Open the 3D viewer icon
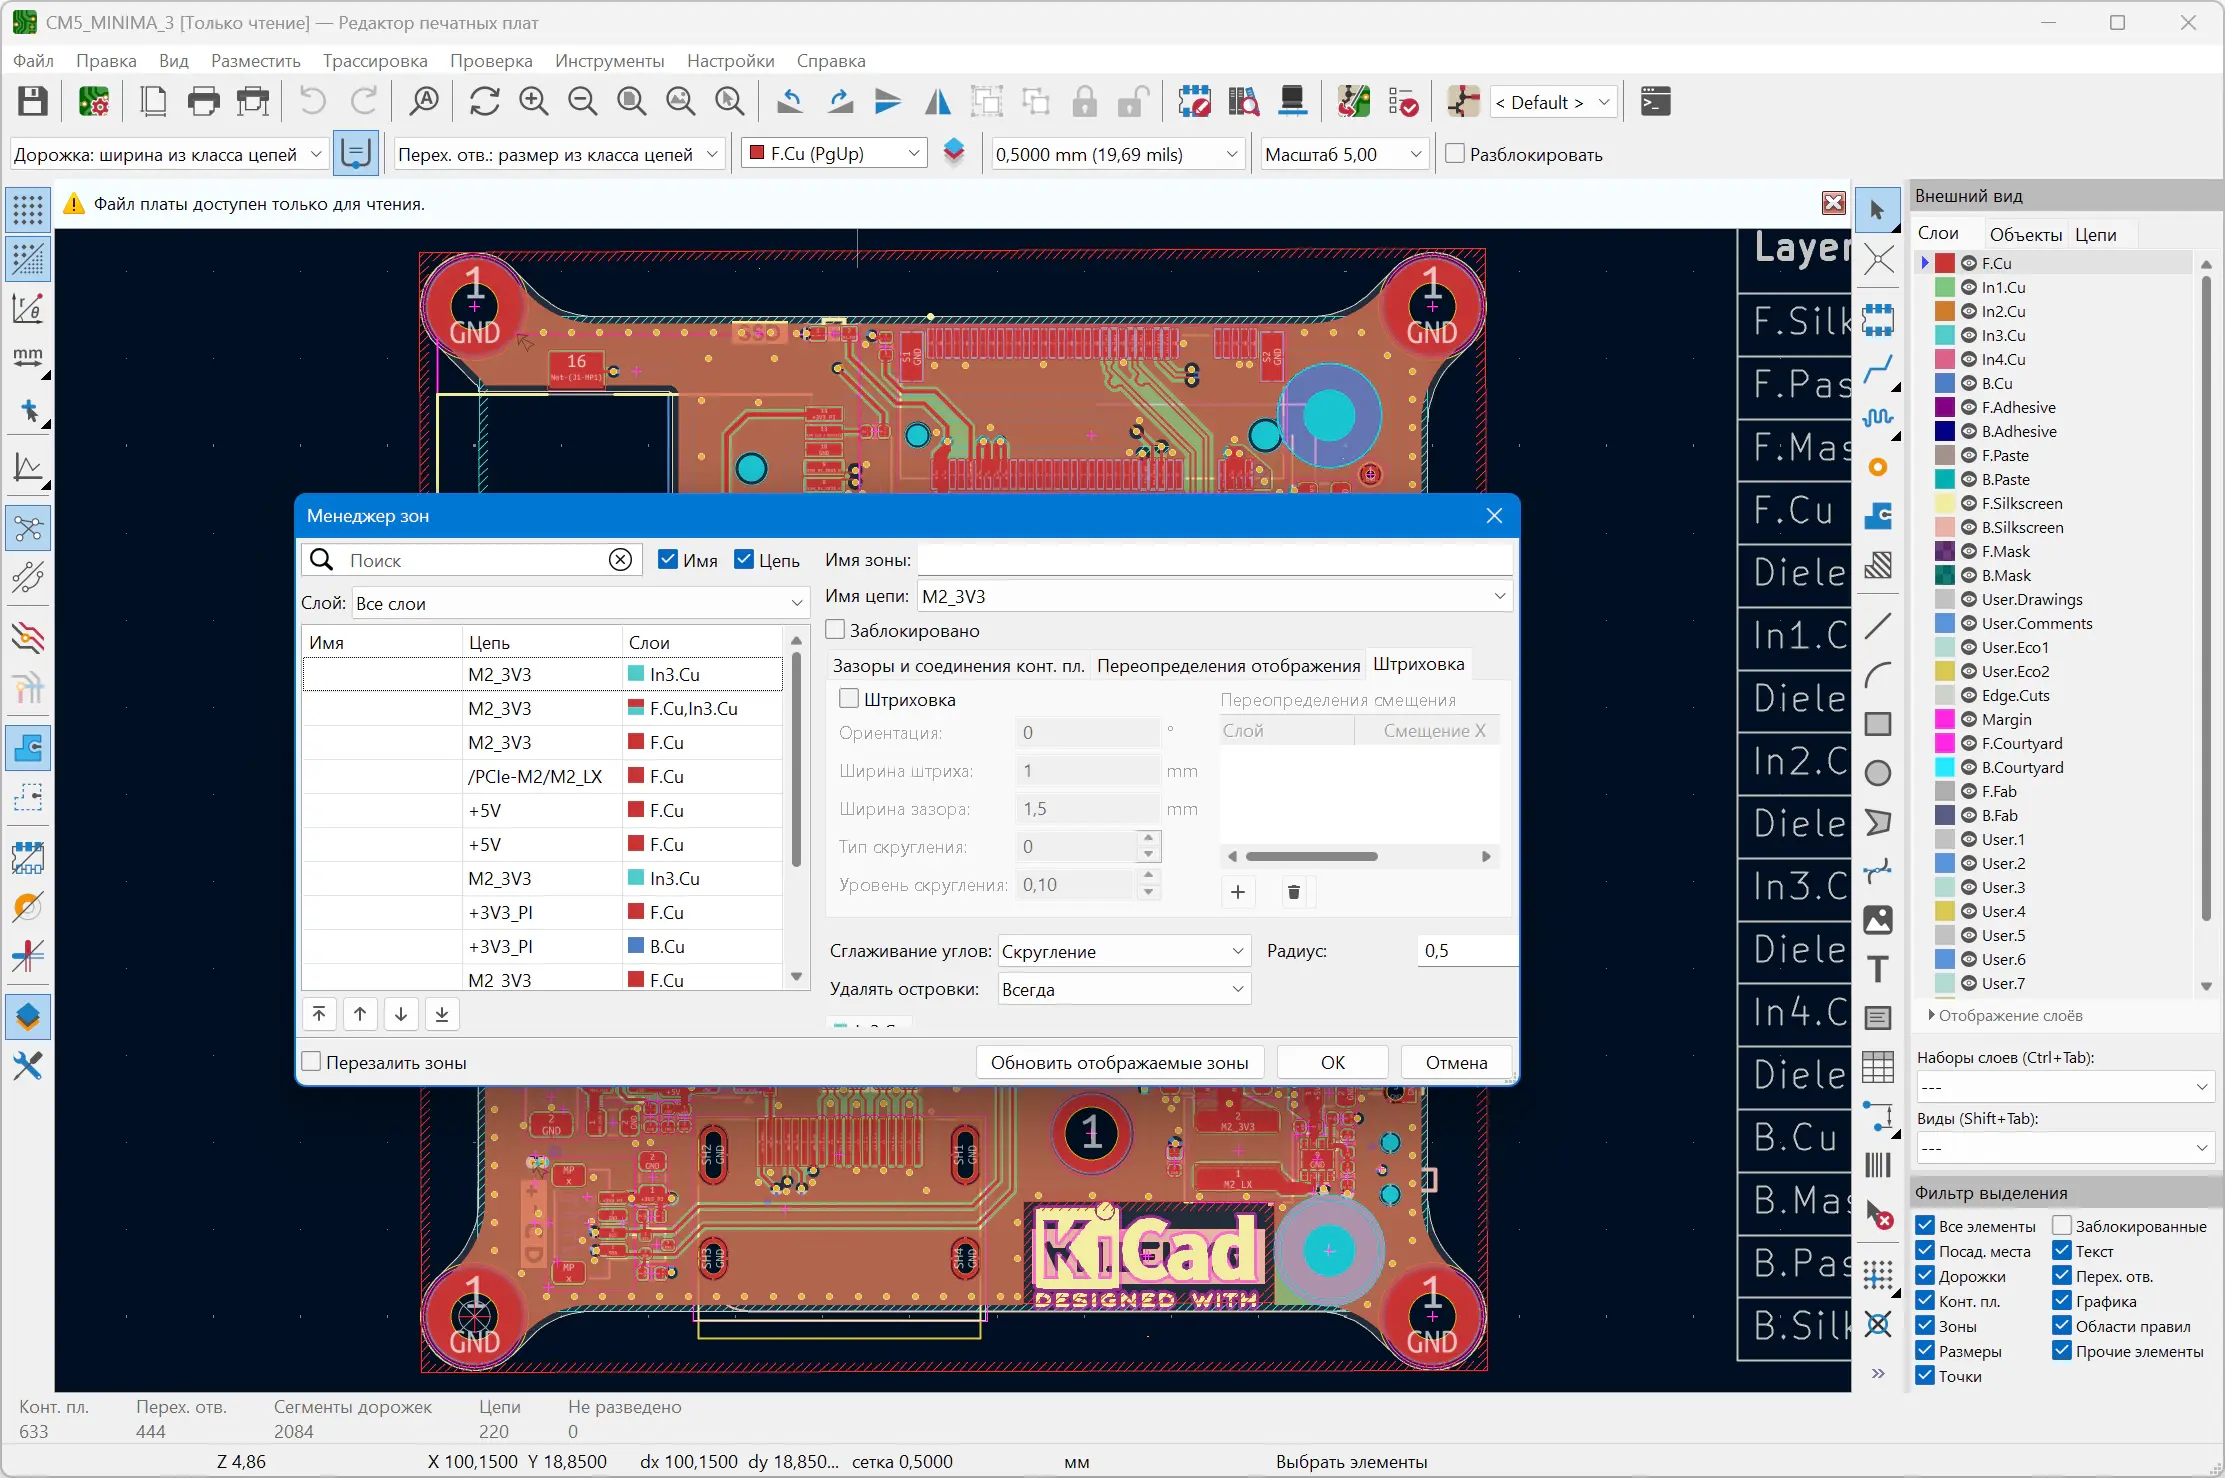The height and width of the screenshot is (1478, 2225). 1292,101
